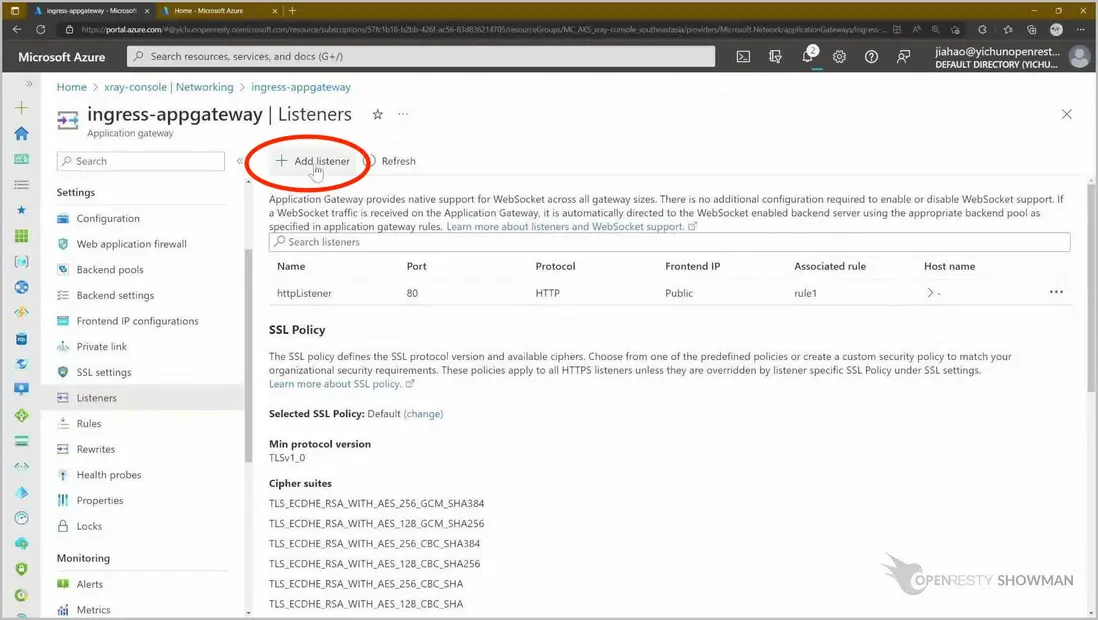Screen dimensions: 1098x620
Task: Open SQL databases icon in sidebar
Action: pos(22,339)
